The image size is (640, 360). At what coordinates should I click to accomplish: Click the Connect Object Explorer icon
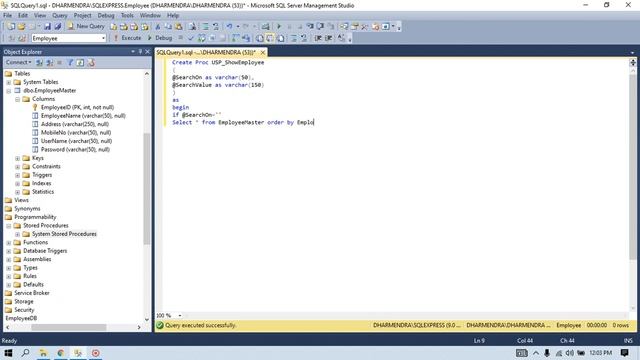(x=39, y=62)
